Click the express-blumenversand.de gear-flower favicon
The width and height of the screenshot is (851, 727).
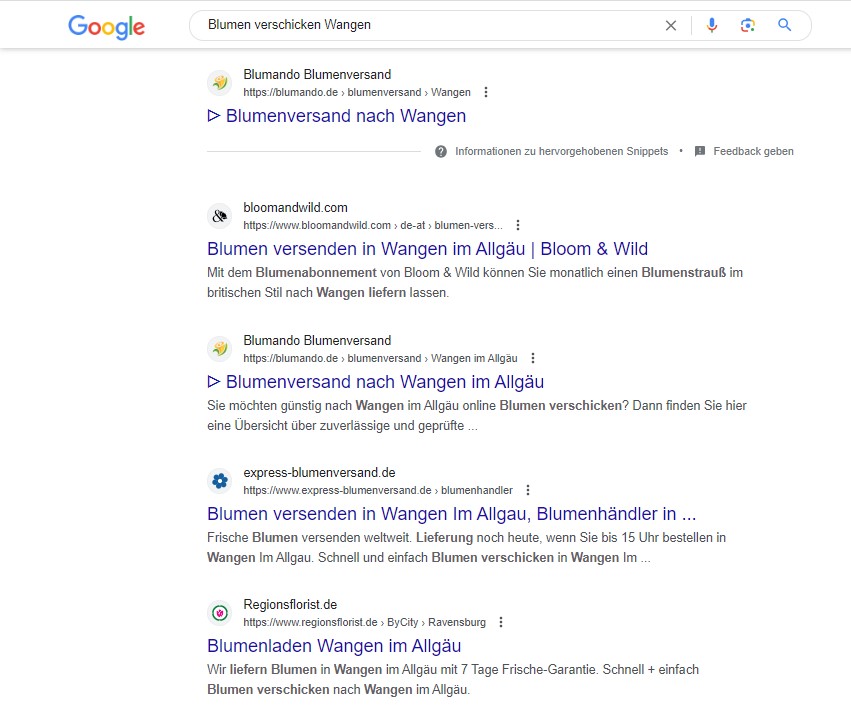point(219,481)
